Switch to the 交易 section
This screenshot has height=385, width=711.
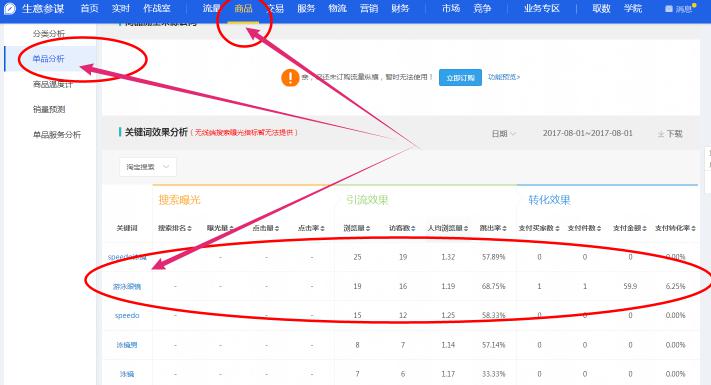275,9
